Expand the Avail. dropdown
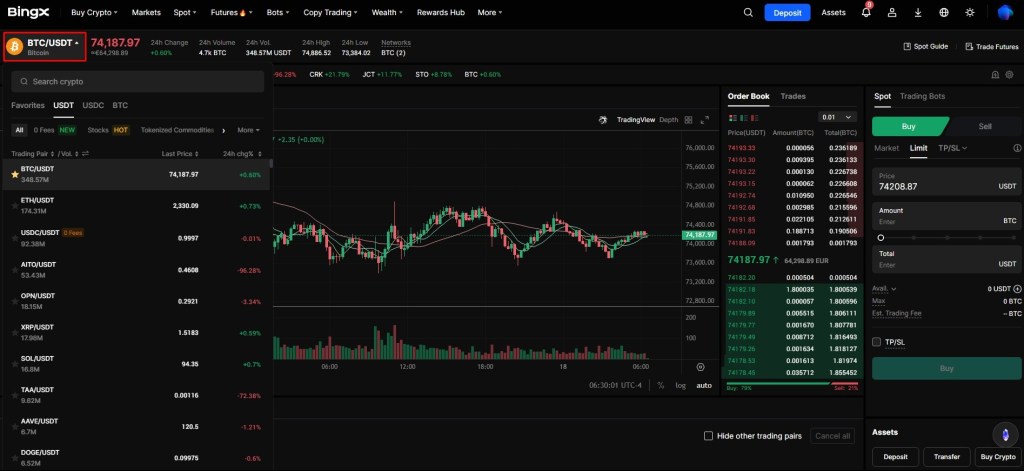This screenshot has width=1024, height=471. pos(884,289)
